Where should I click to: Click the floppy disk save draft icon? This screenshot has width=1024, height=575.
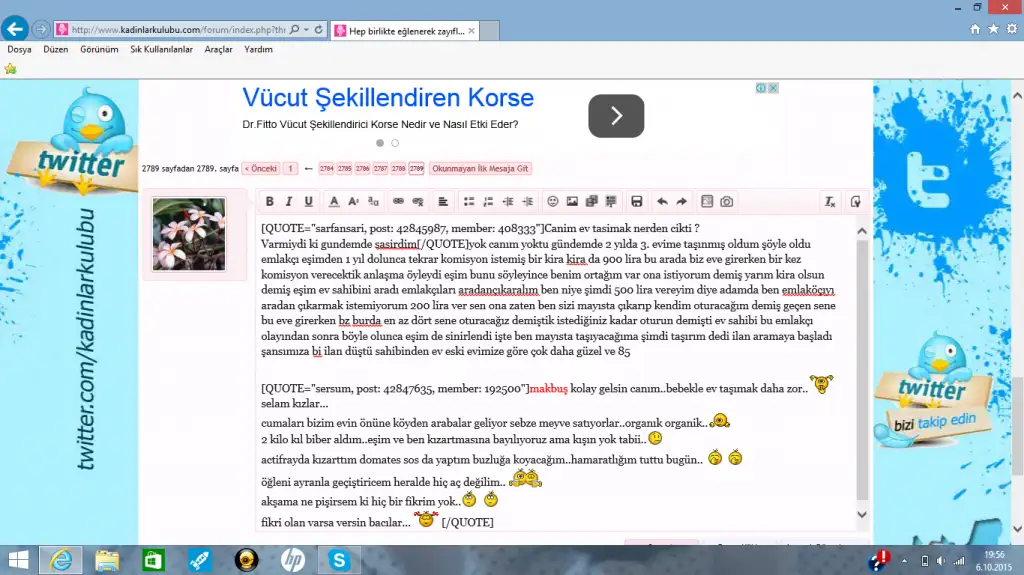(636, 202)
